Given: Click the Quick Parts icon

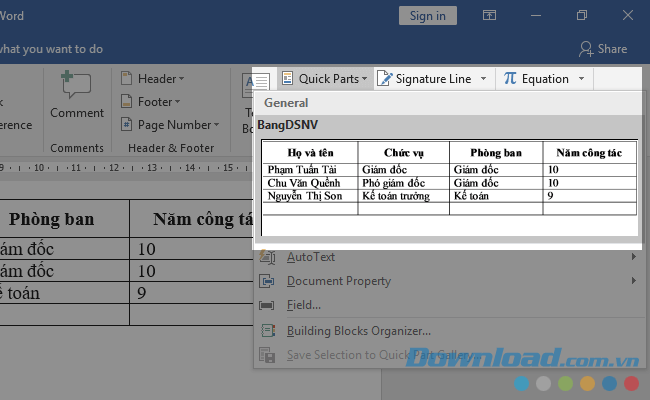Looking at the screenshot, I should point(287,78).
